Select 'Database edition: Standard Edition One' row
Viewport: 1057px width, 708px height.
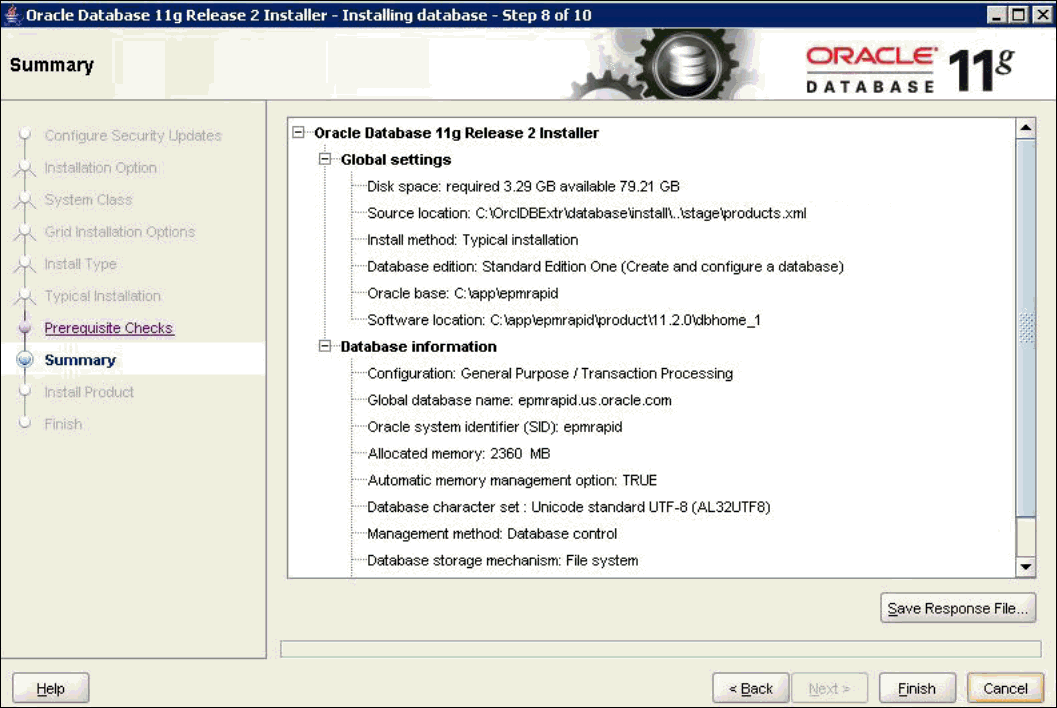click(x=605, y=266)
